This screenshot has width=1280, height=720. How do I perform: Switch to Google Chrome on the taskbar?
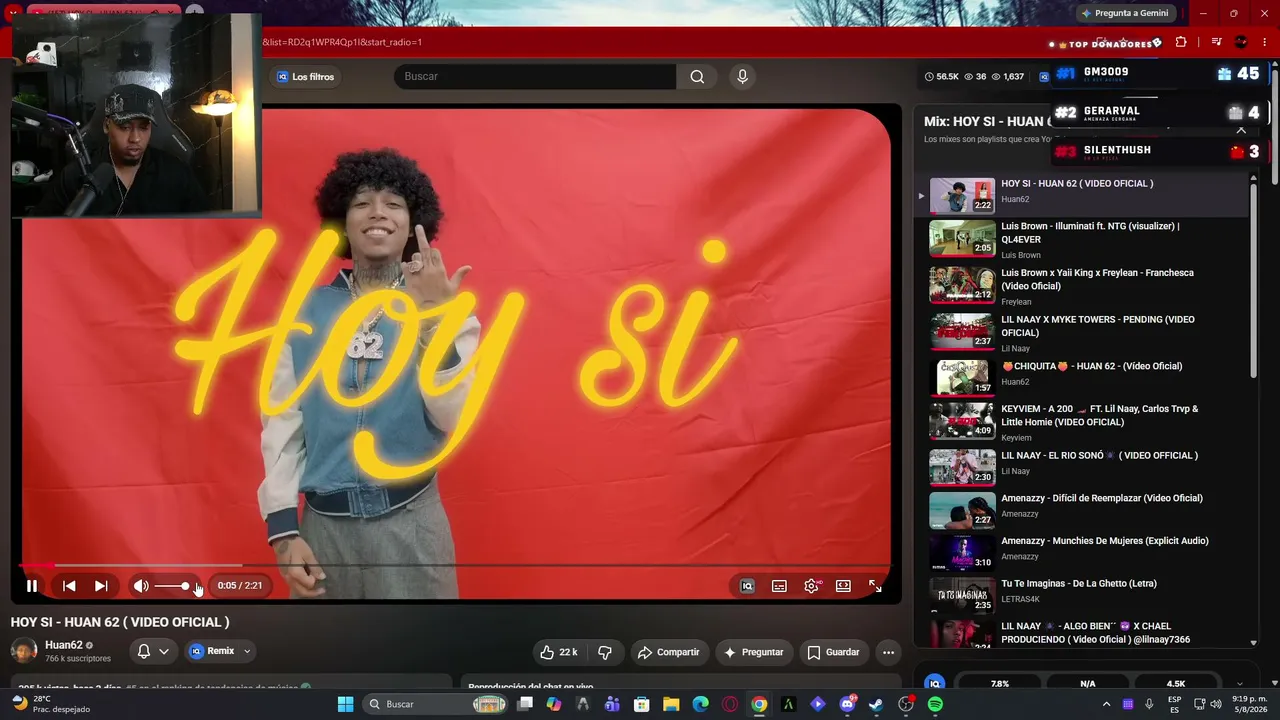click(x=759, y=704)
